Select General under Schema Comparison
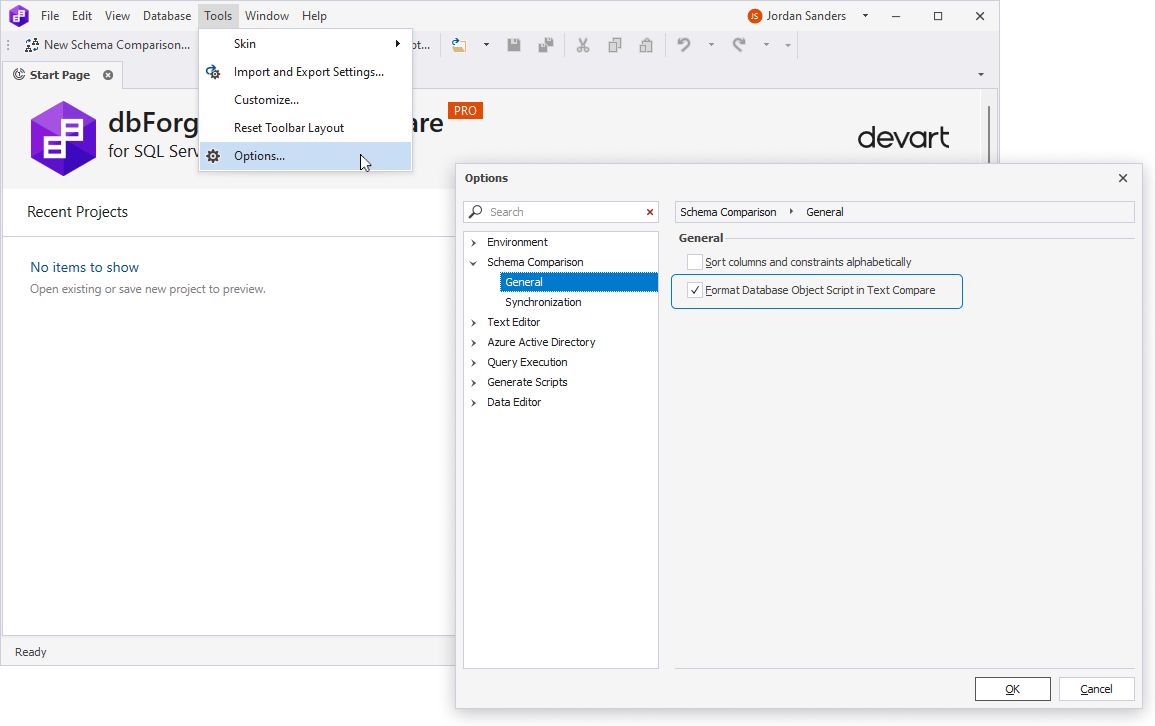 tap(578, 282)
